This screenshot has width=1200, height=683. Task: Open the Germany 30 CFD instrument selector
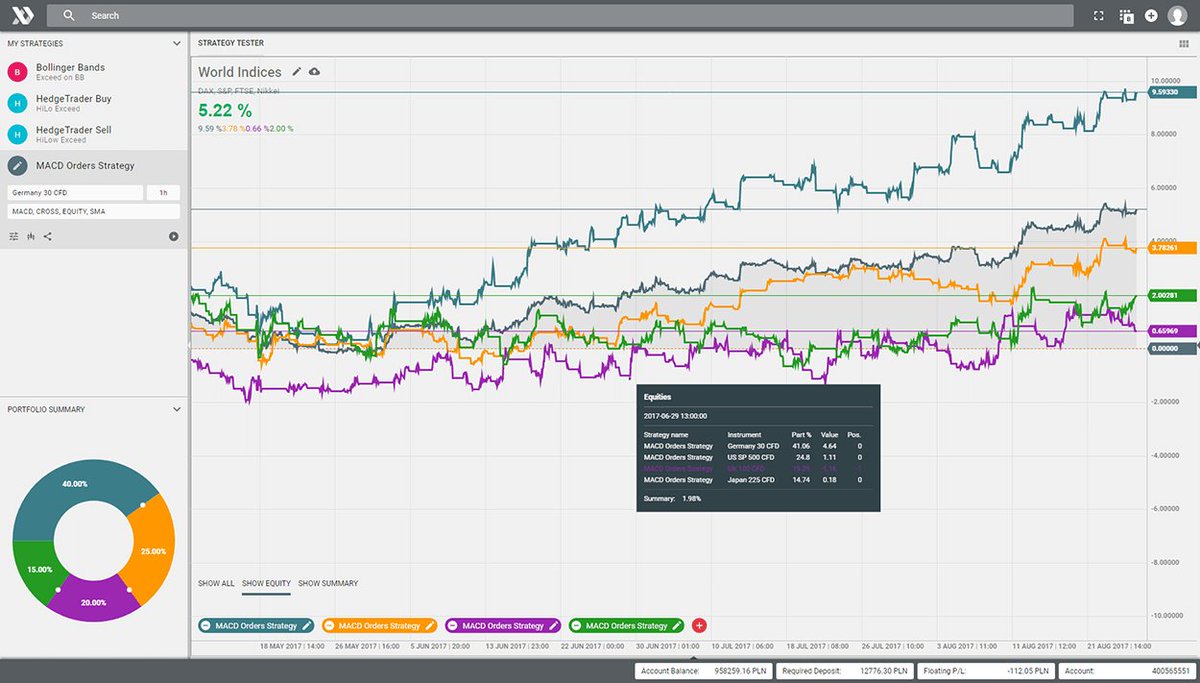tap(75, 193)
